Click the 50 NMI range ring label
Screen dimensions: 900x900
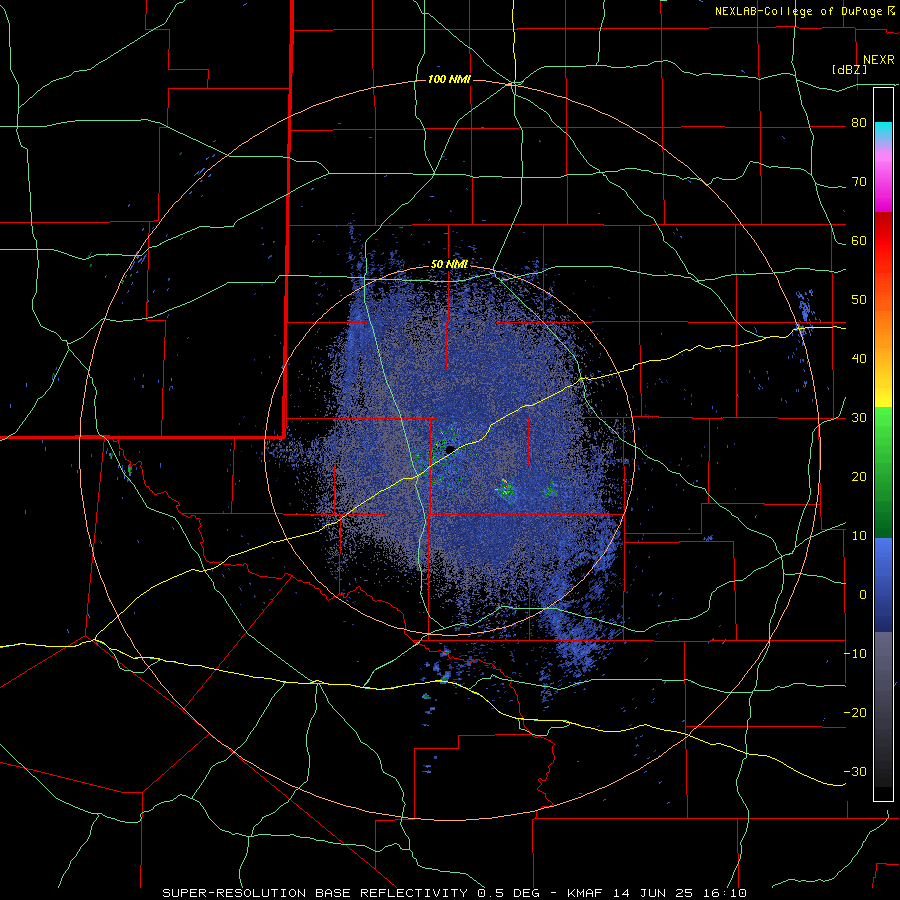pyautogui.click(x=449, y=265)
